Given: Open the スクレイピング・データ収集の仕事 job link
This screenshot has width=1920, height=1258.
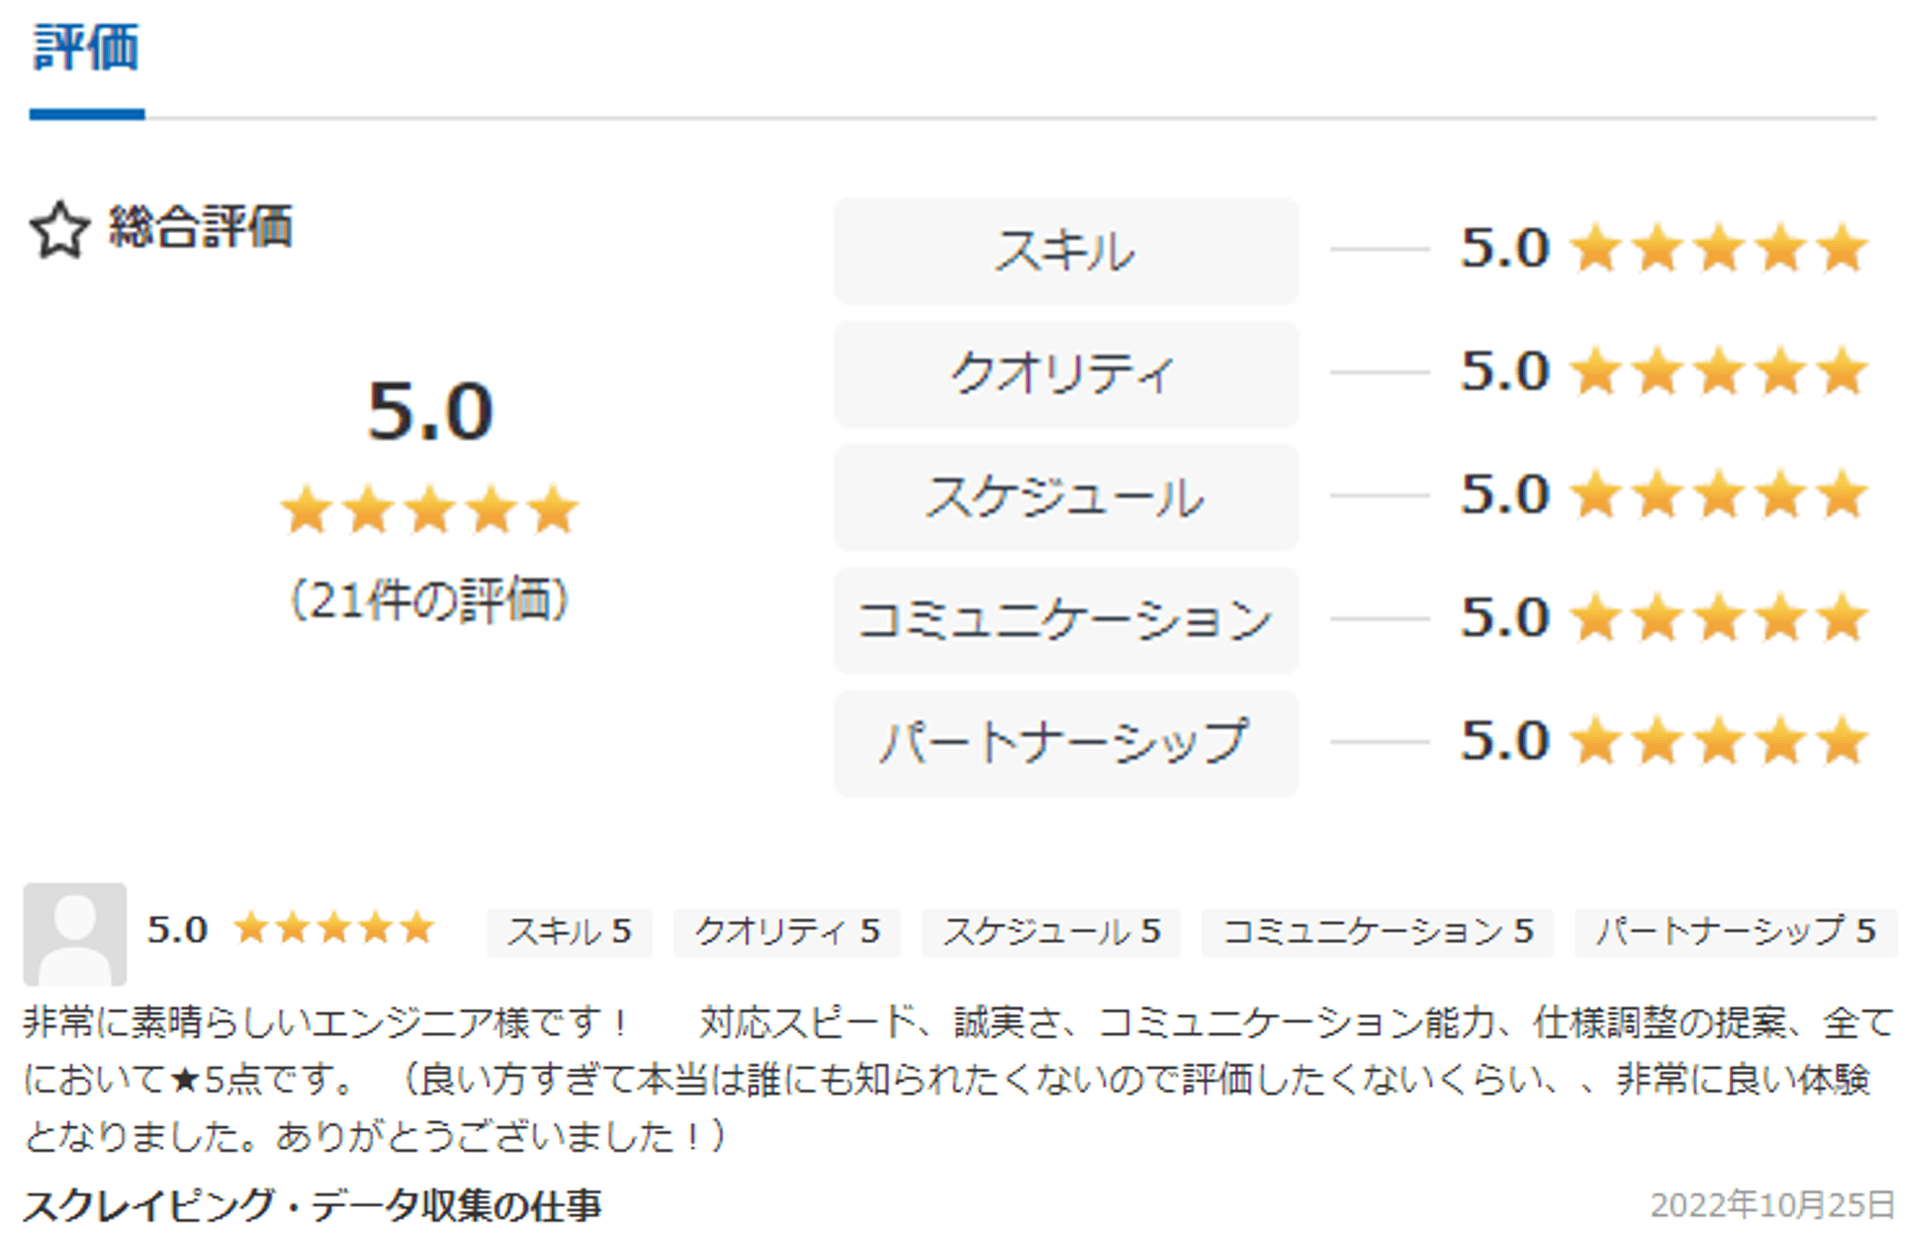Looking at the screenshot, I should [315, 1207].
